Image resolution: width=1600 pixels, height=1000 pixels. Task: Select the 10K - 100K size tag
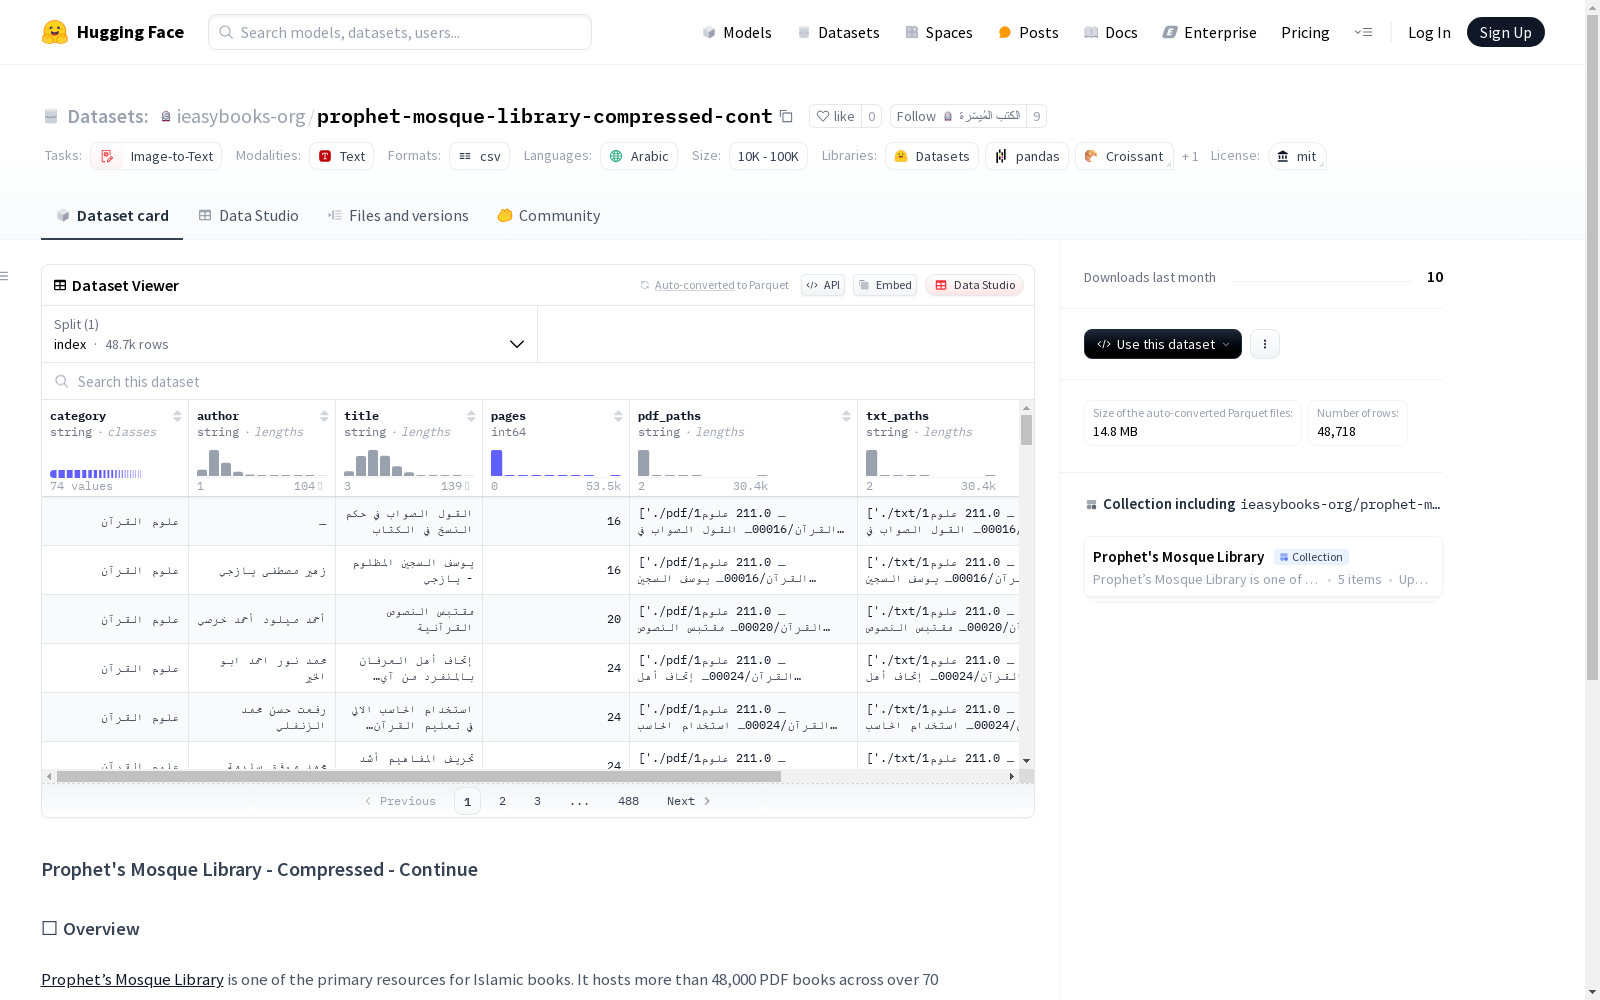click(768, 156)
